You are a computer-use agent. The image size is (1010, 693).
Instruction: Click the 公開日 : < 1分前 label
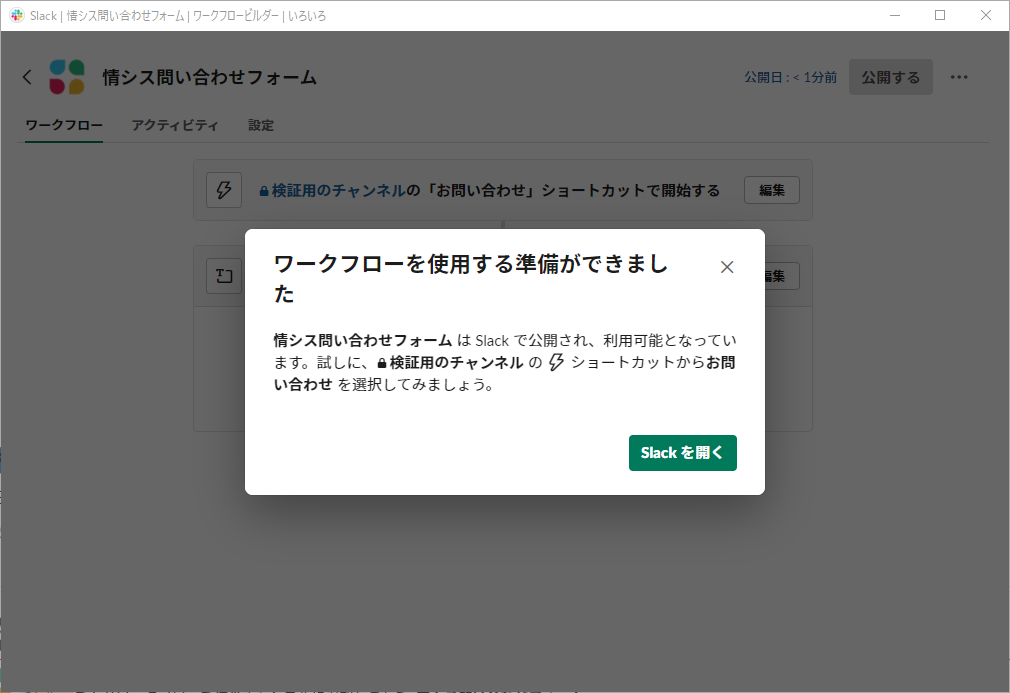click(x=789, y=77)
